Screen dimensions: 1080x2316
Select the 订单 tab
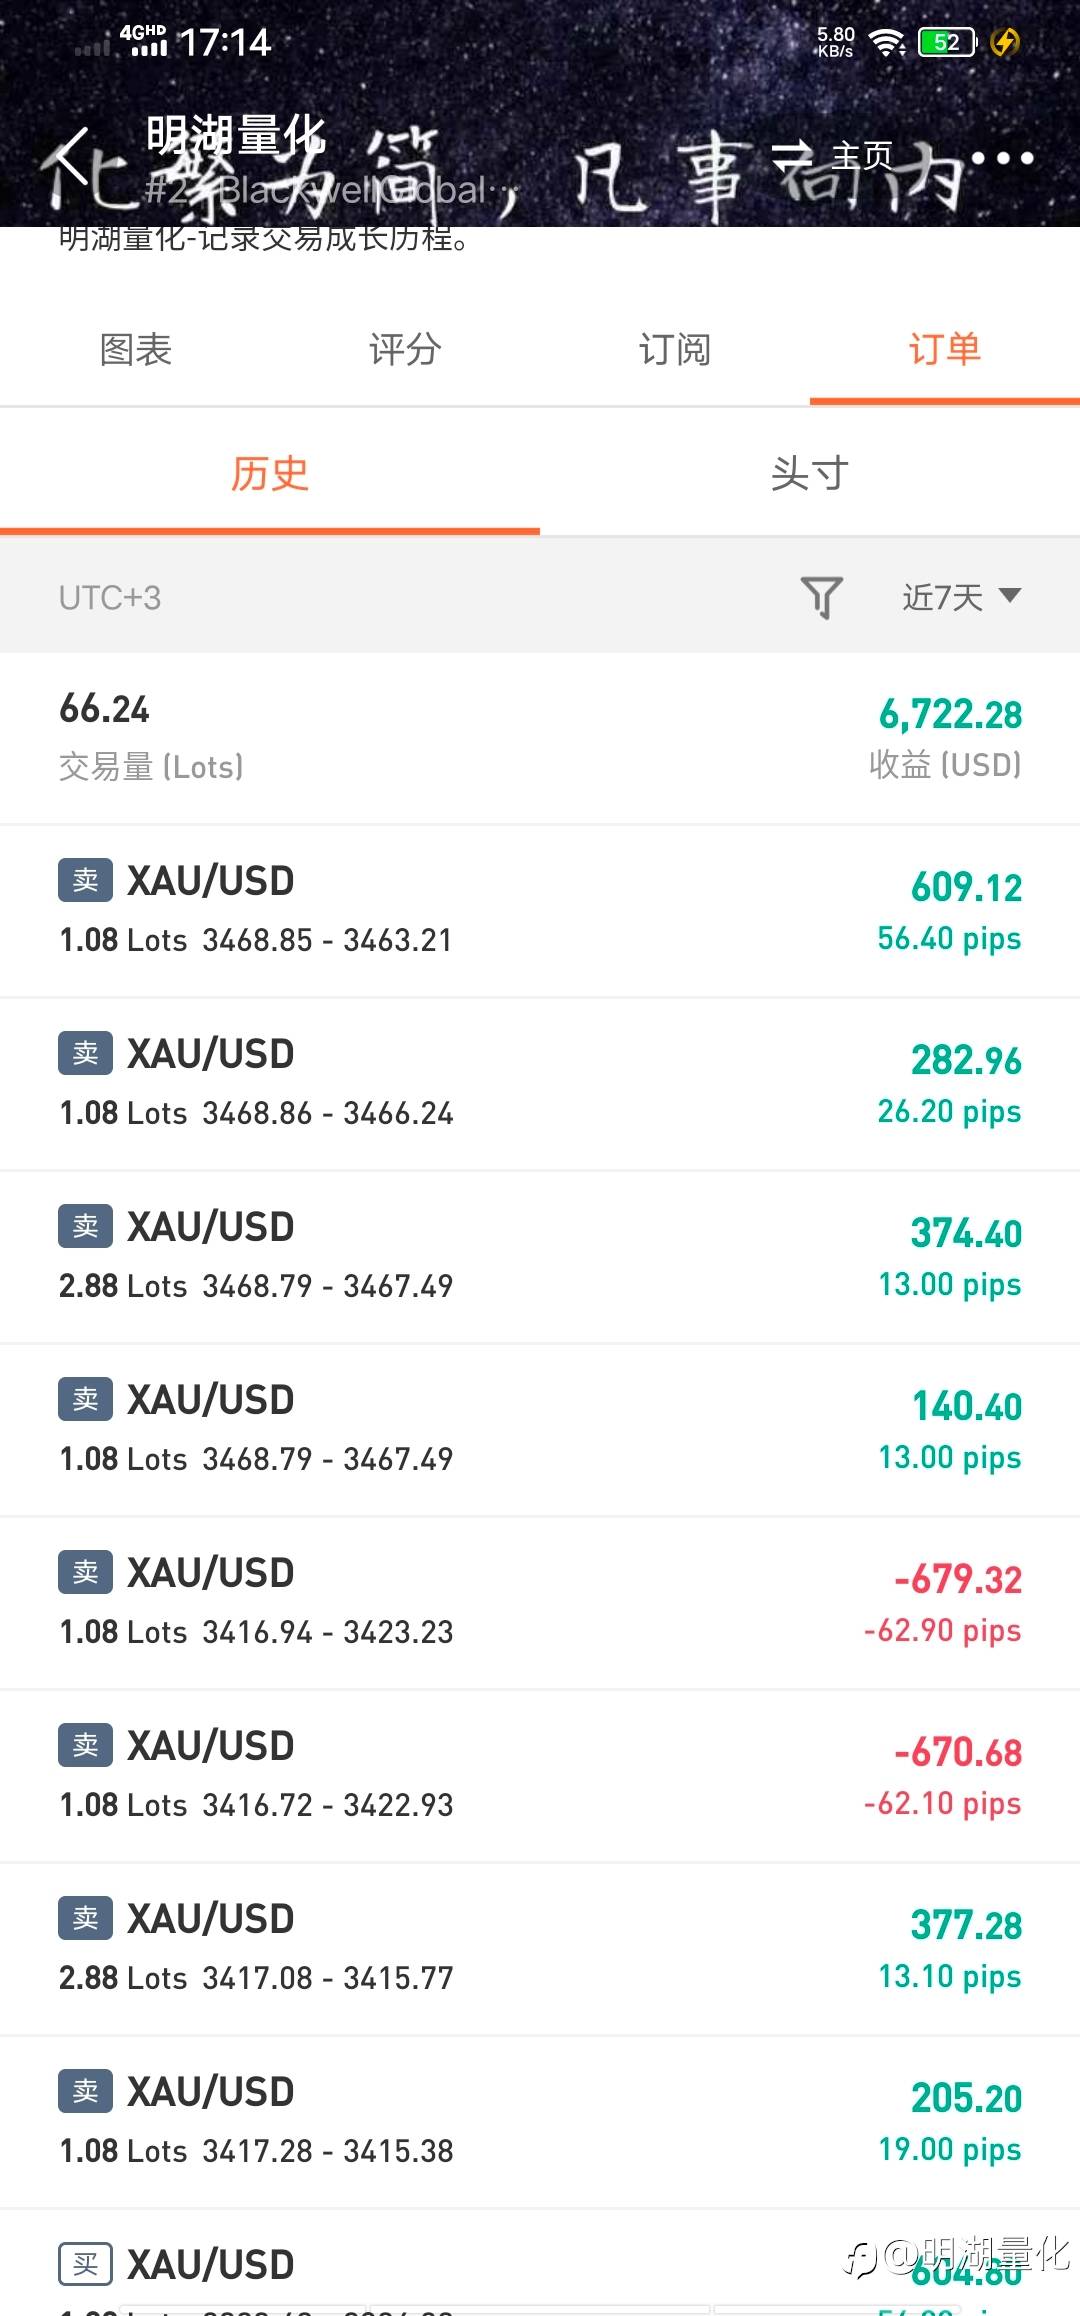tap(945, 350)
